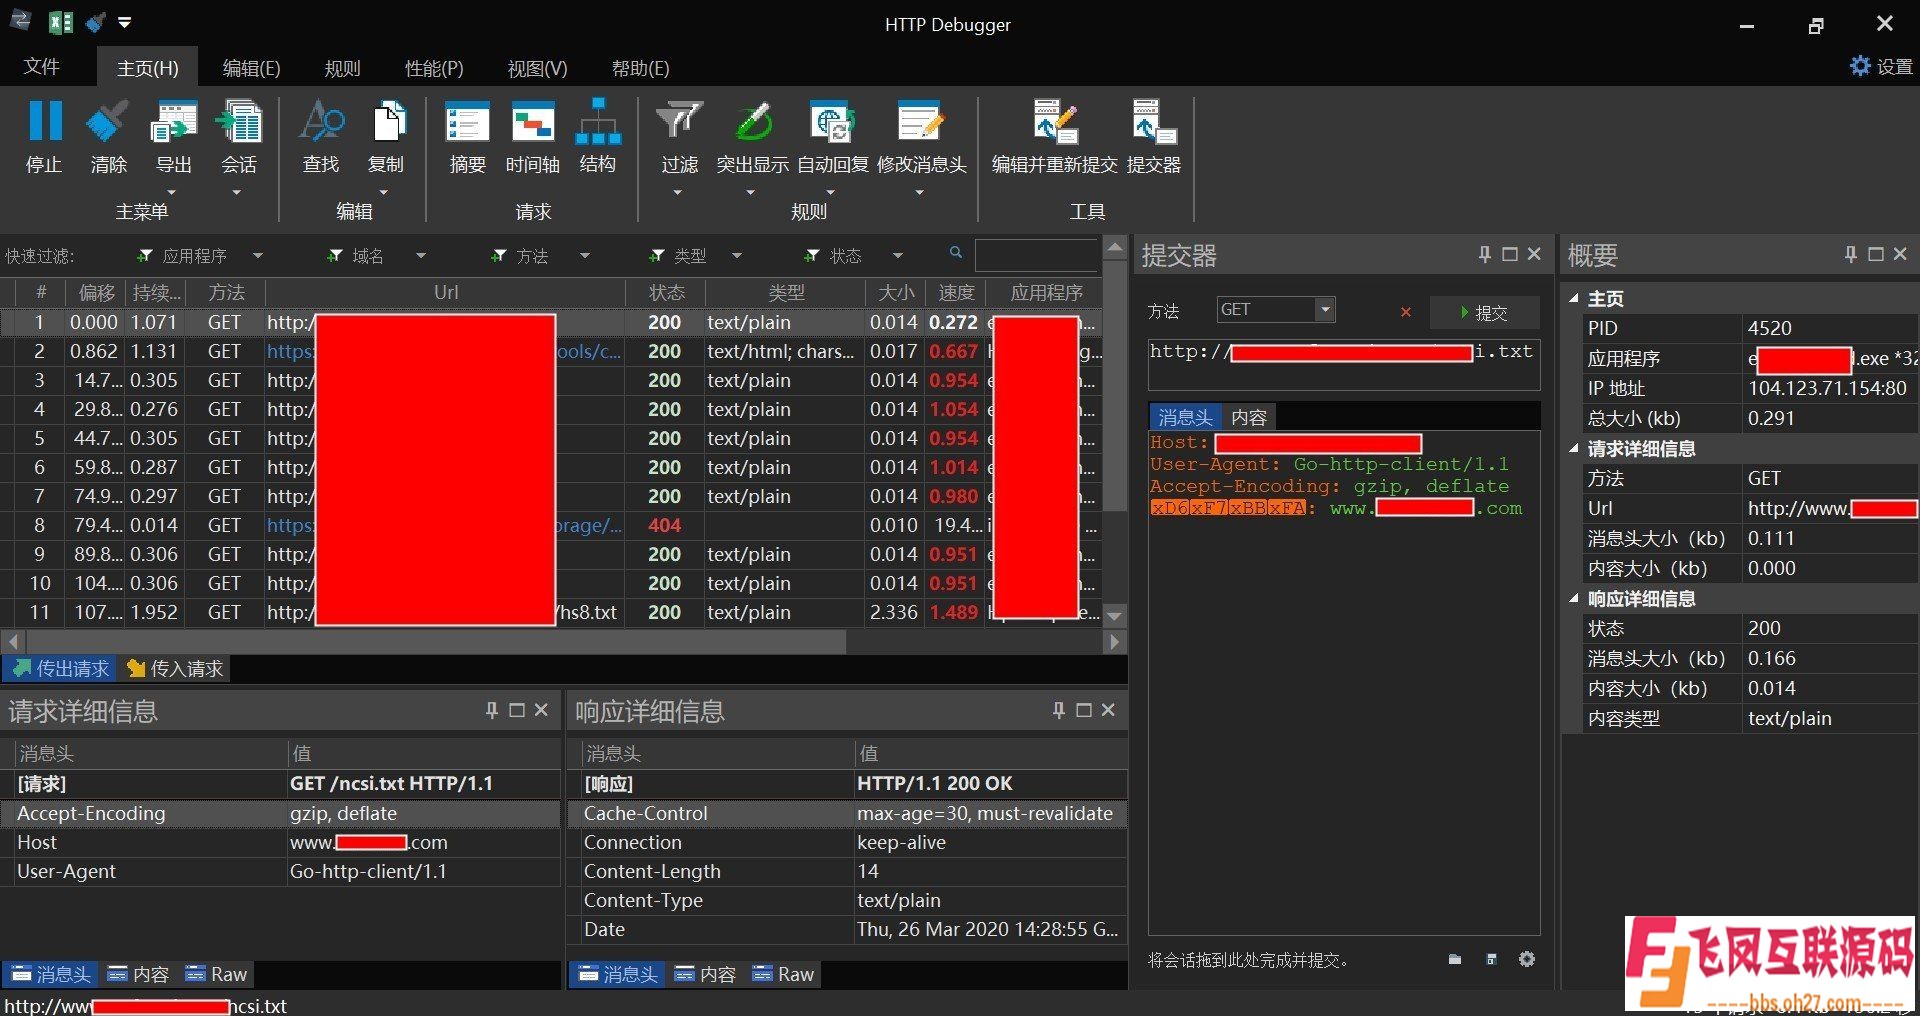Collapse the 响应详细信息 section in 概要
Screen dimensions: 1920x1016
(x=1574, y=598)
